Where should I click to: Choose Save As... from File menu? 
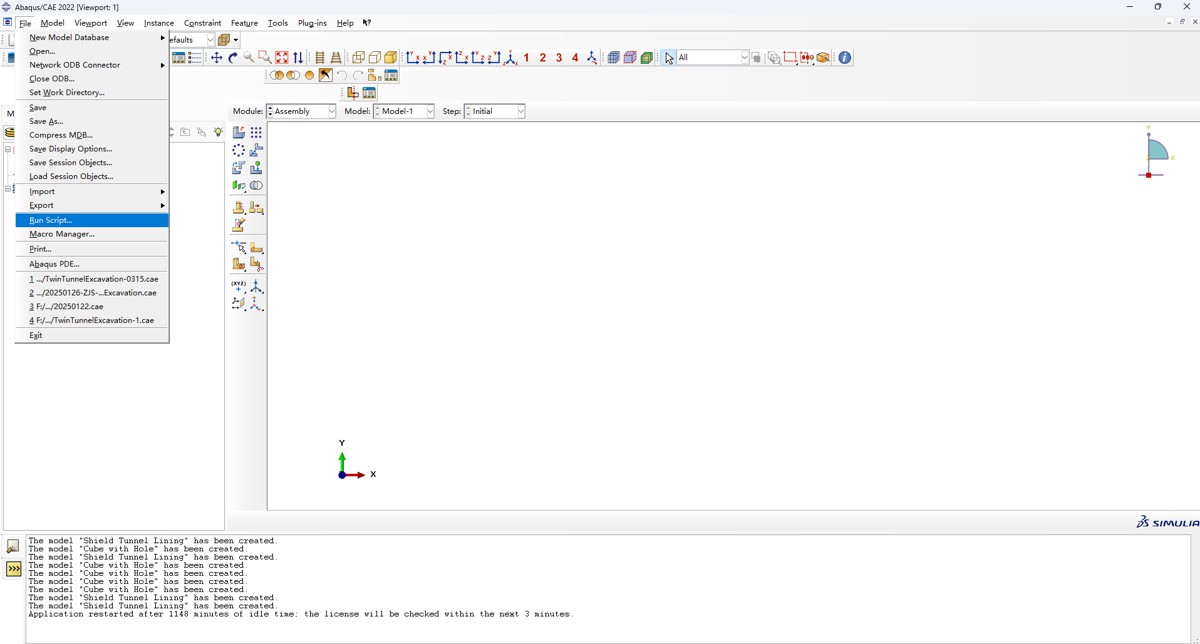click(92, 121)
